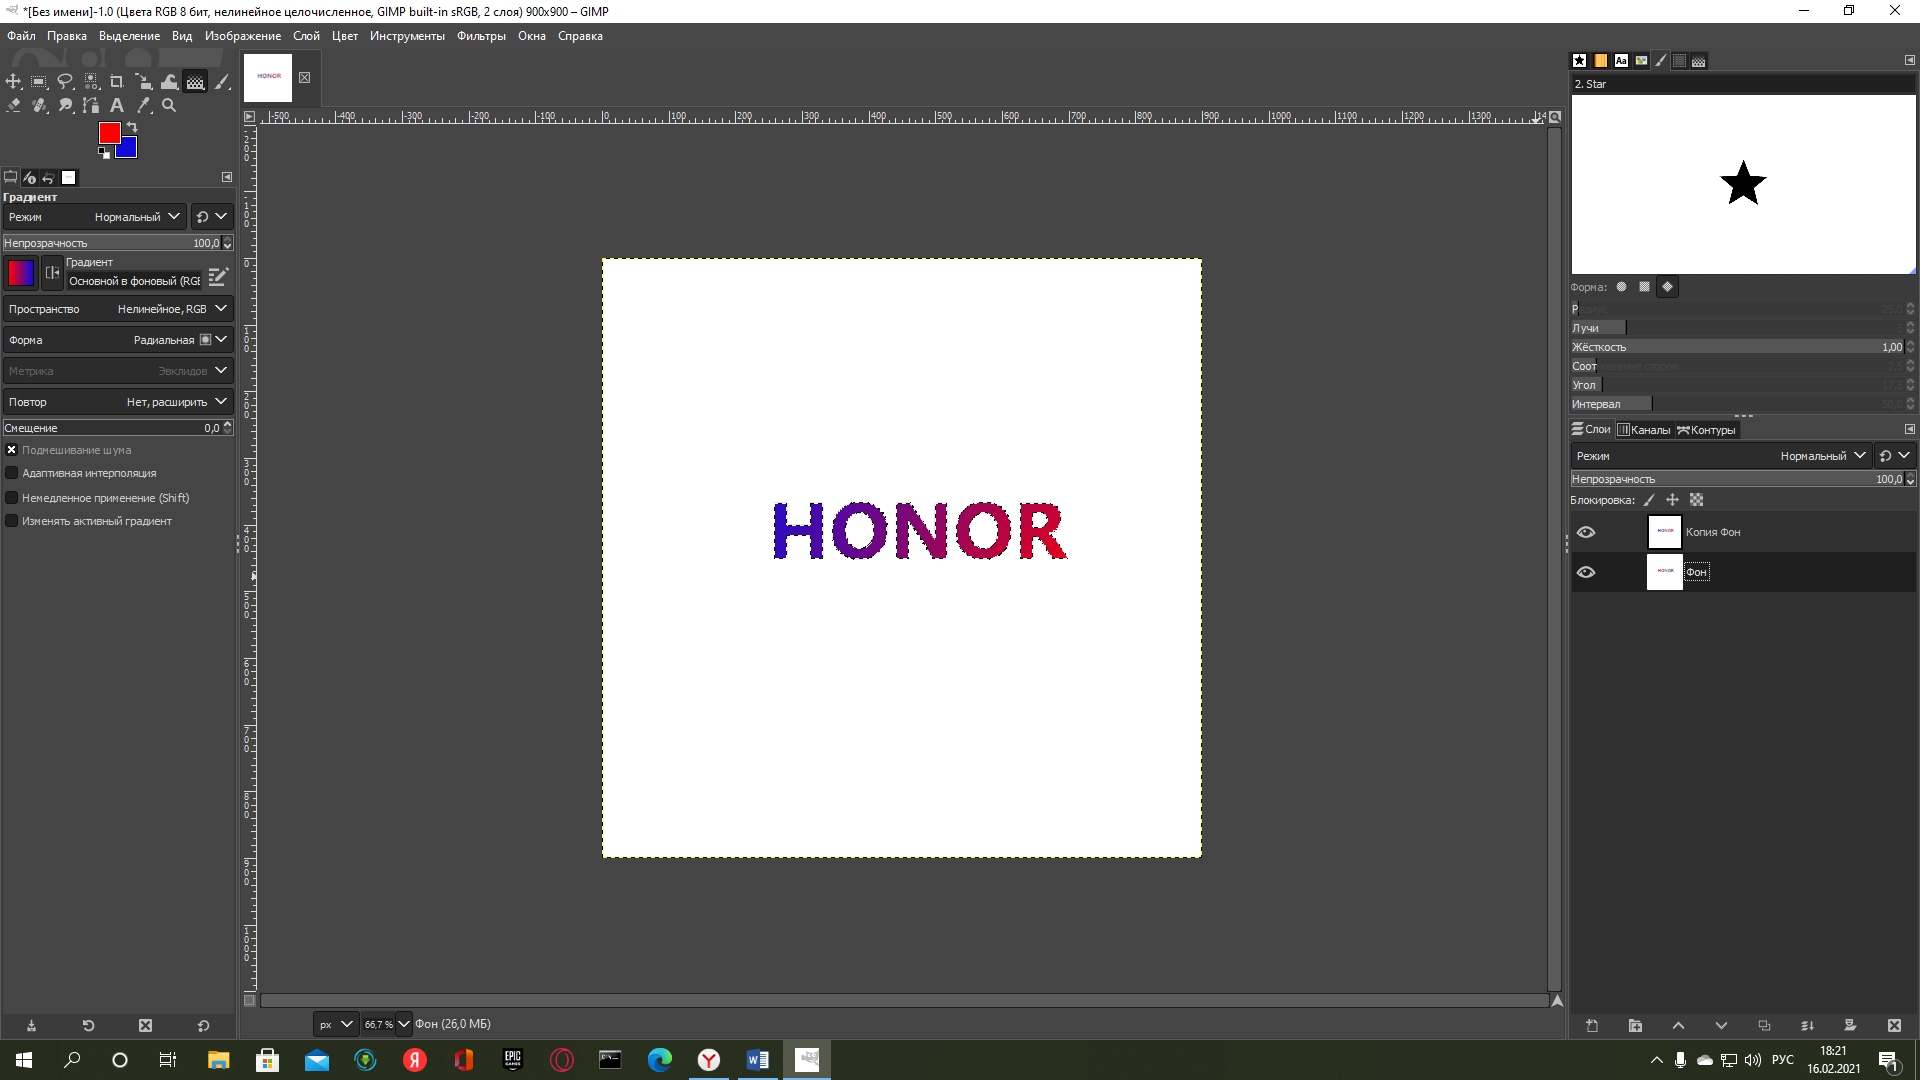Select the Zoom magnifier tool

[x=170, y=105]
